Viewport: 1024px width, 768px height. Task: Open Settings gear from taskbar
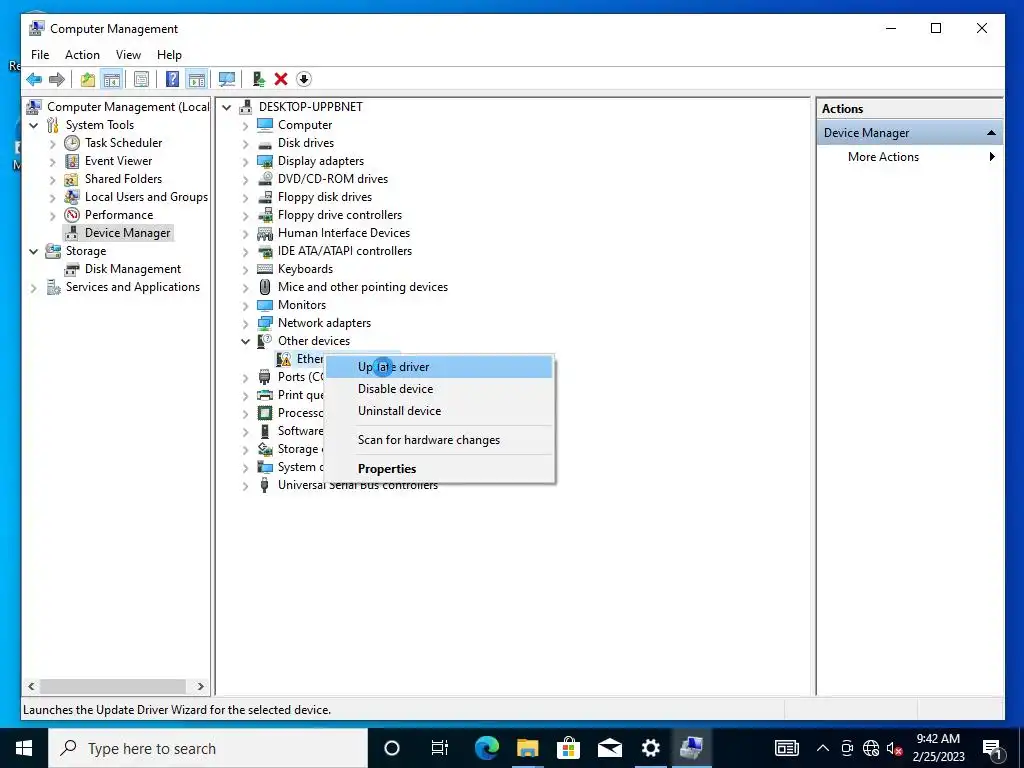[650, 748]
